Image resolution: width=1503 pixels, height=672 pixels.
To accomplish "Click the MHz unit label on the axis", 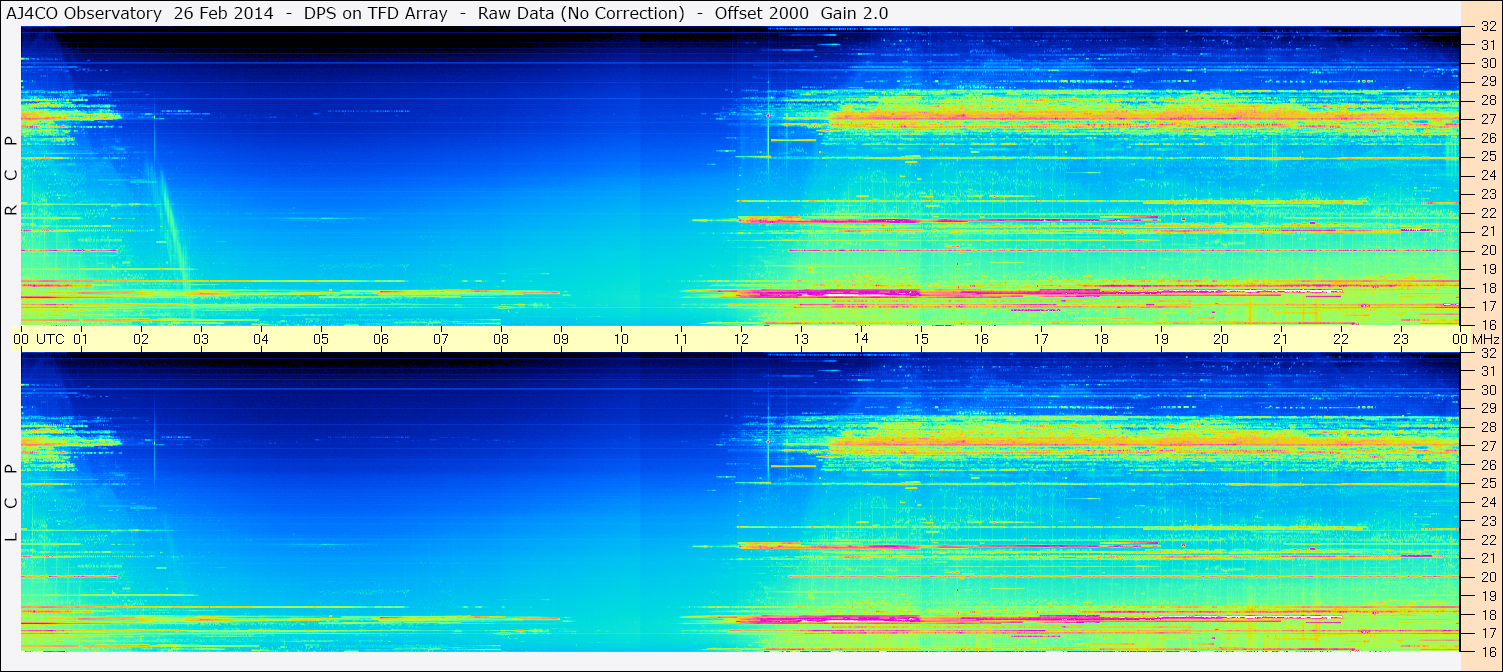I will [1485, 339].
